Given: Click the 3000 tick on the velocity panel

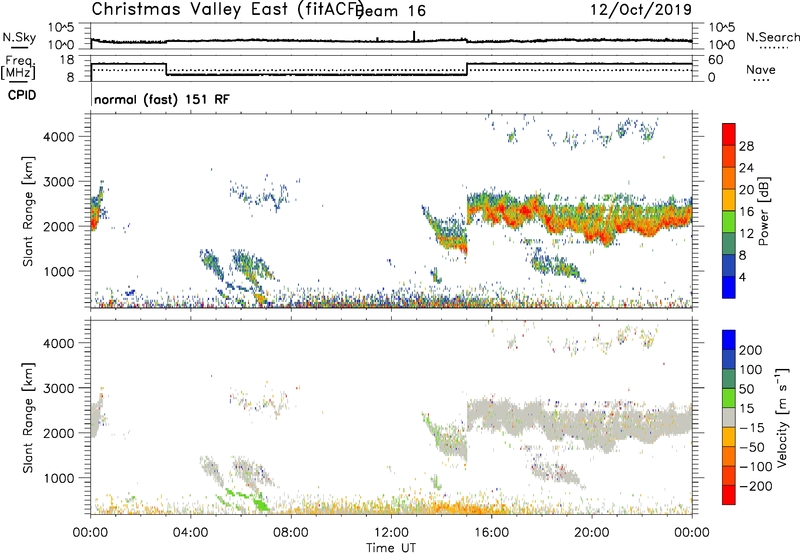Looking at the screenshot, I should (x=59, y=388).
